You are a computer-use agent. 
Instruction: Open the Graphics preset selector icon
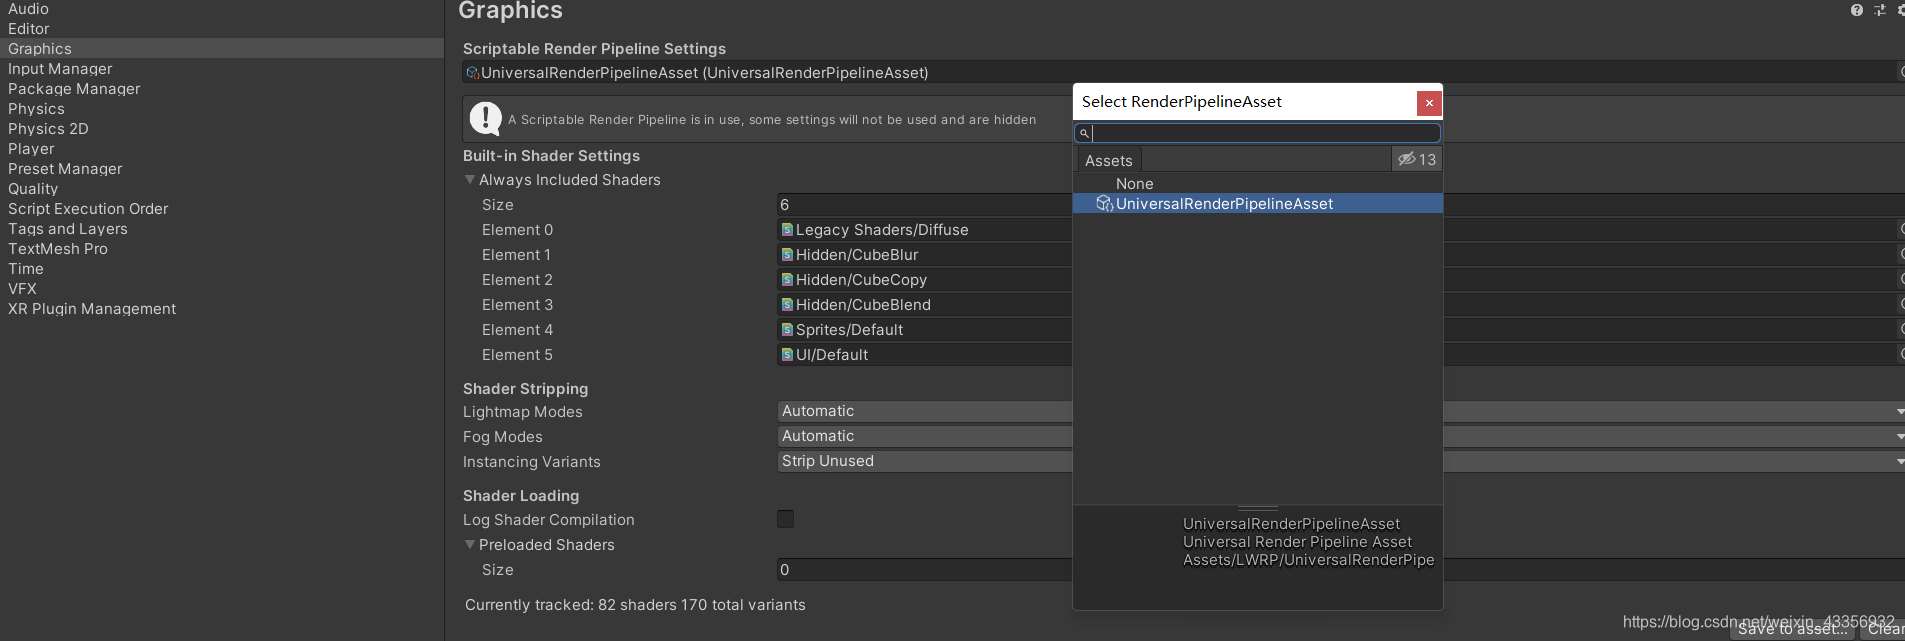point(1880,10)
